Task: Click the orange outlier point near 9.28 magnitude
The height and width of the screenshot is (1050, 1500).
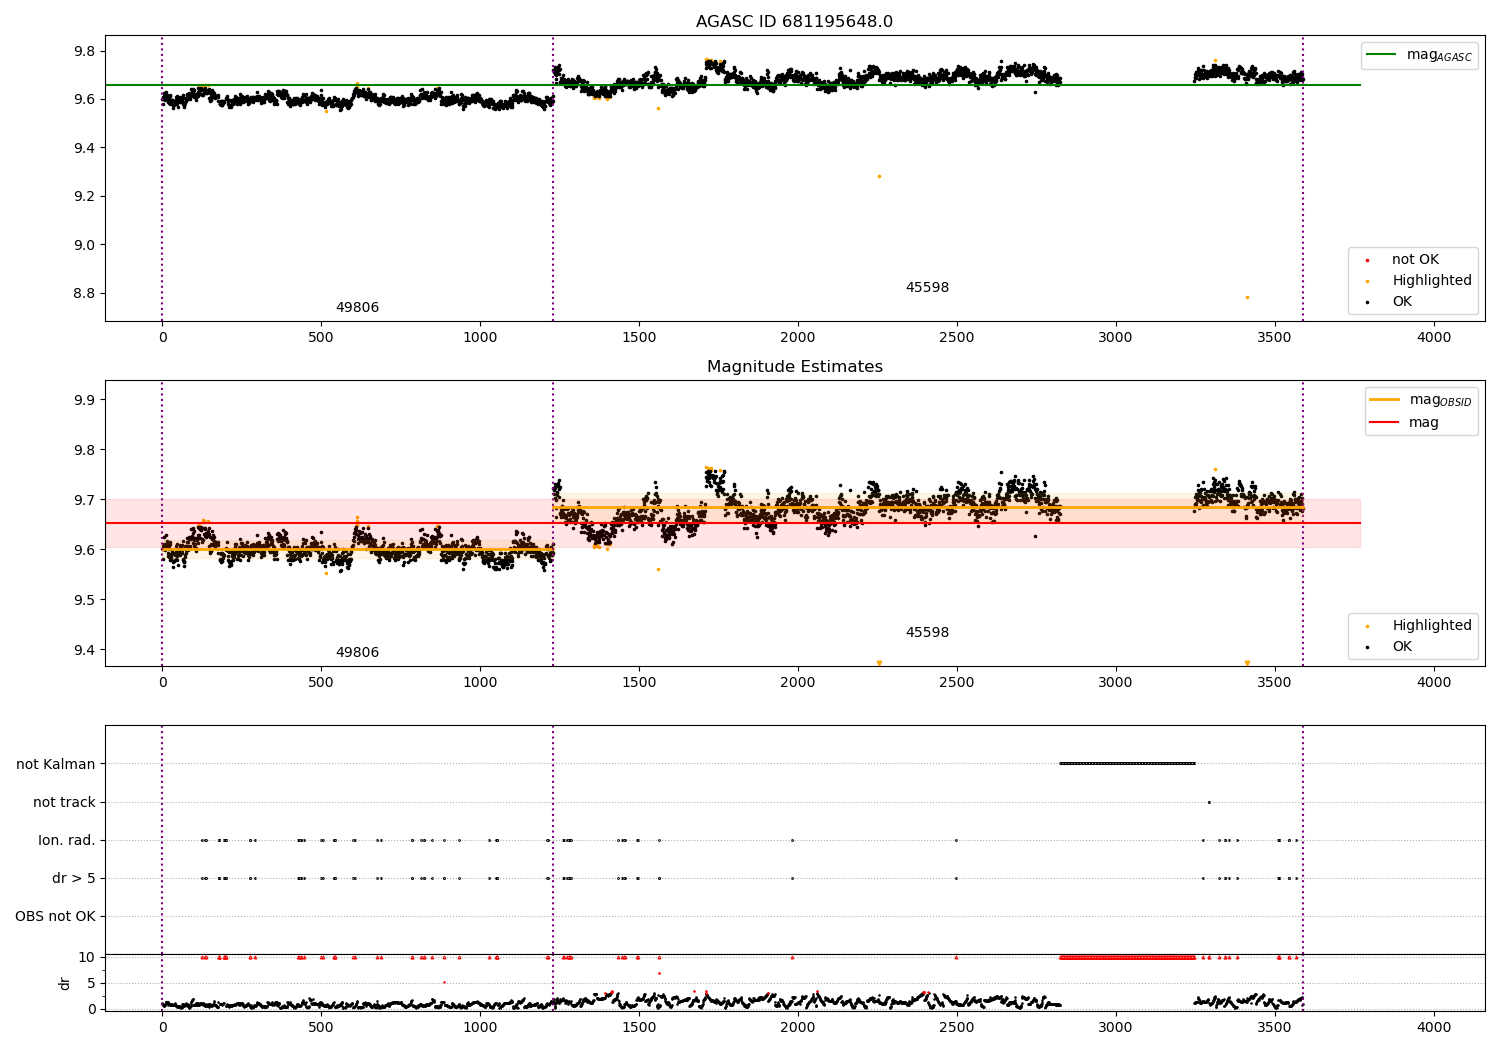Action: tap(879, 176)
